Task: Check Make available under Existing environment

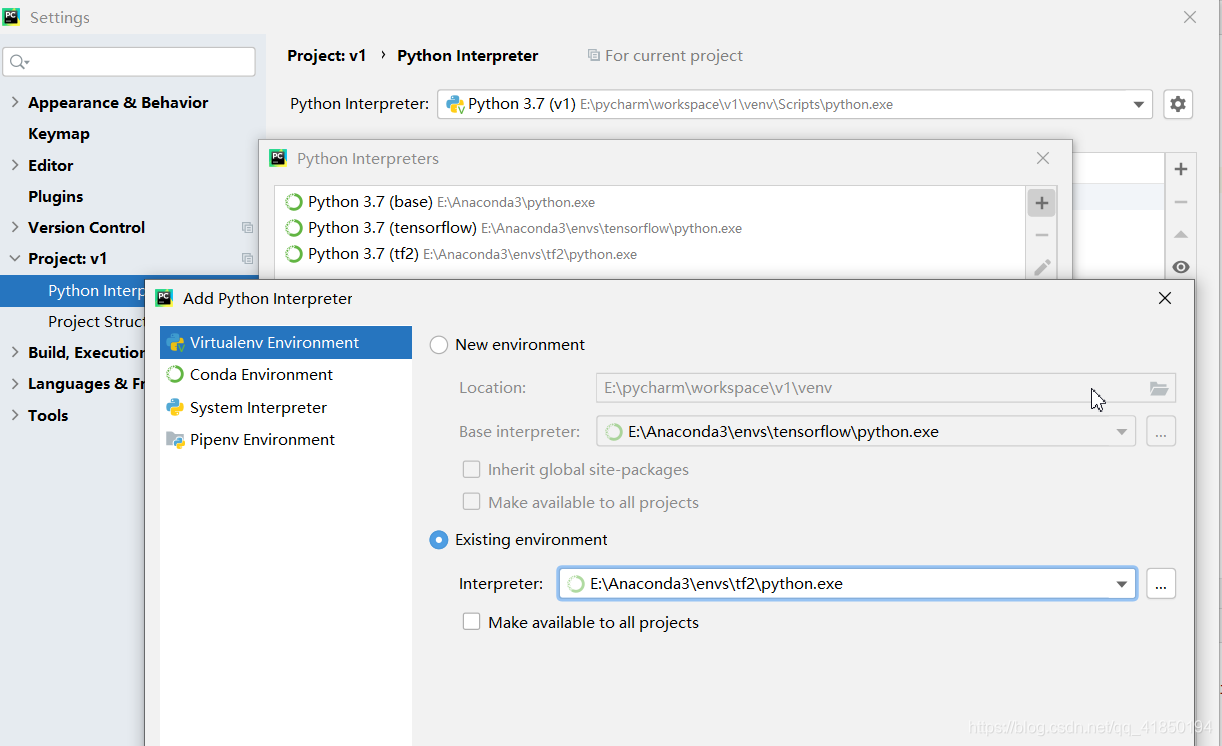Action: pyautogui.click(x=471, y=622)
